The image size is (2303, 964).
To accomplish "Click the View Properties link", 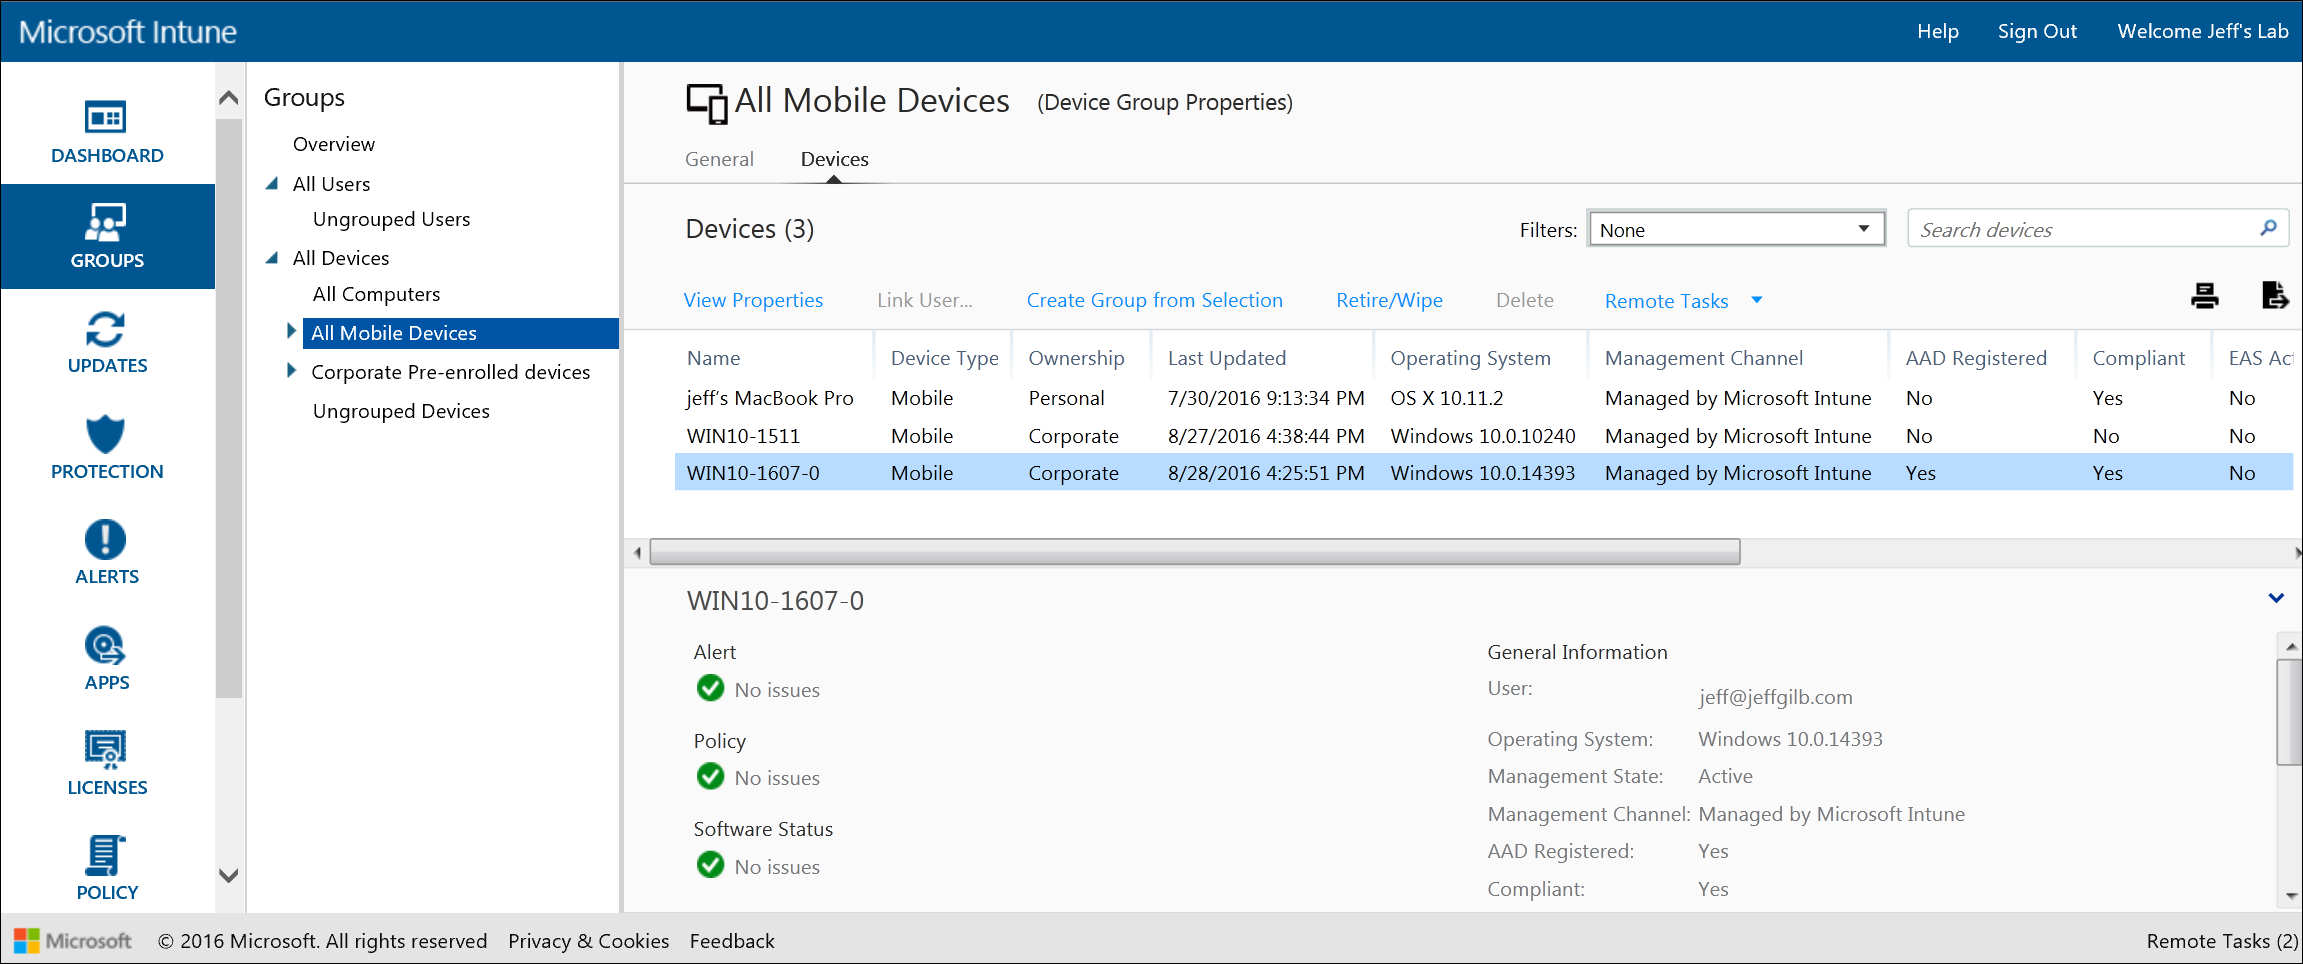I will [753, 300].
